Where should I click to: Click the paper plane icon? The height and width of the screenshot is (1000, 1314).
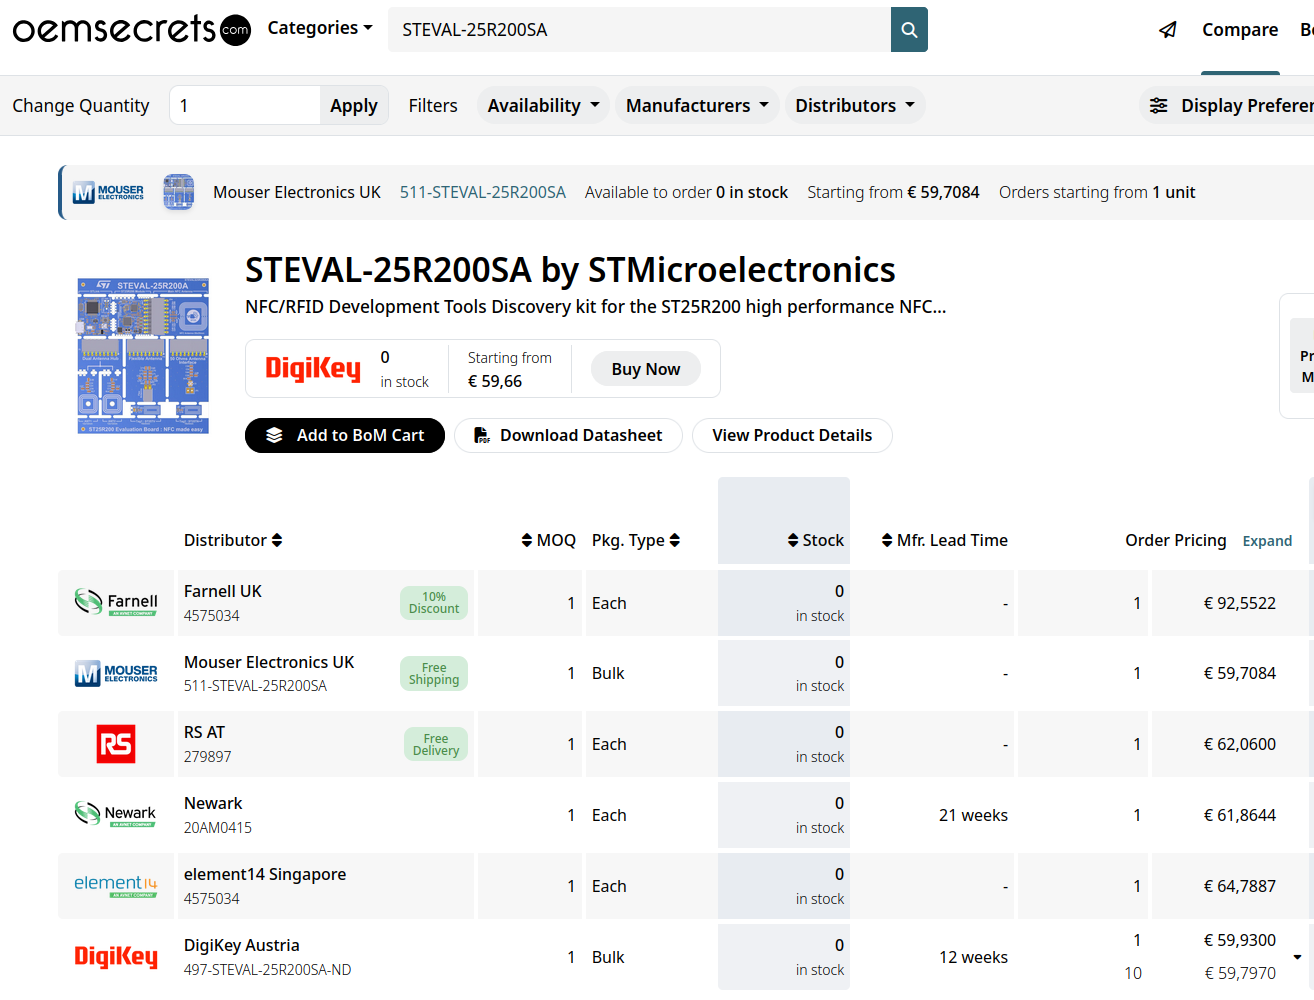click(1167, 30)
